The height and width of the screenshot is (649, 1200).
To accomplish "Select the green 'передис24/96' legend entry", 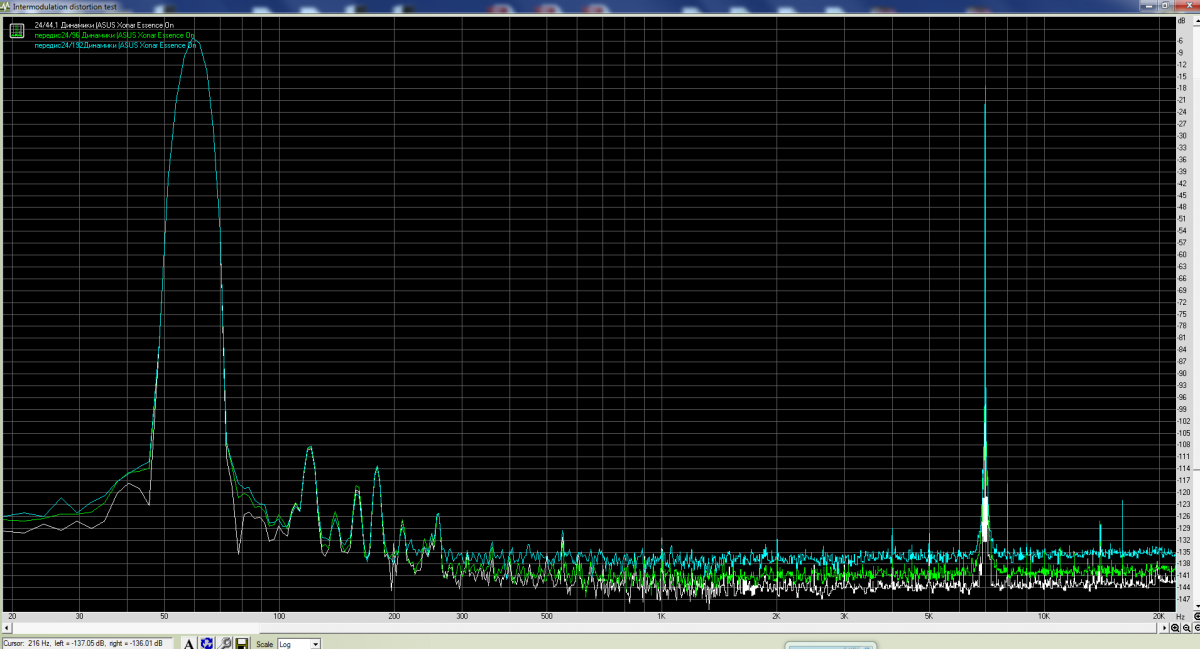I will tap(114, 34).
